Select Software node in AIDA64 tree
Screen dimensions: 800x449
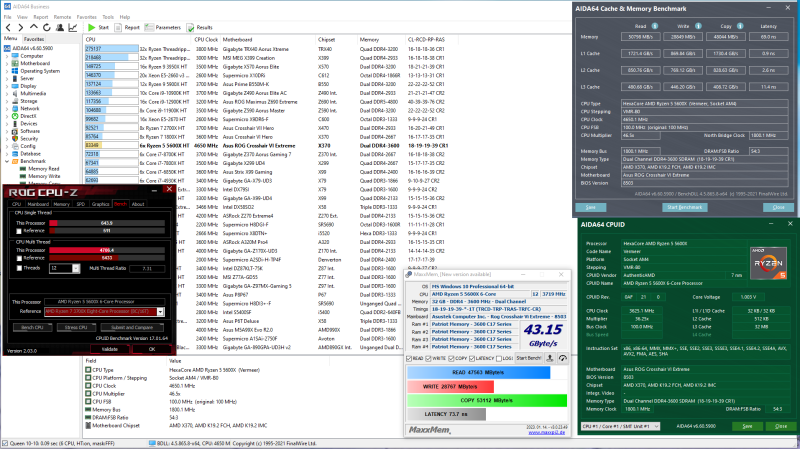pyautogui.click(x=26, y=131)
